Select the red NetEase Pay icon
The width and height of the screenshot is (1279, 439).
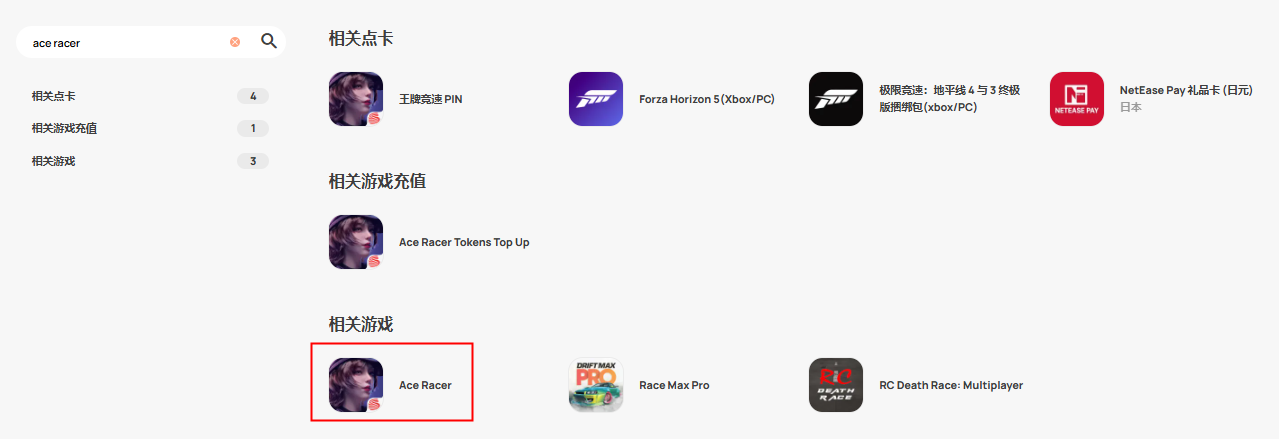tap(1077, 99)
